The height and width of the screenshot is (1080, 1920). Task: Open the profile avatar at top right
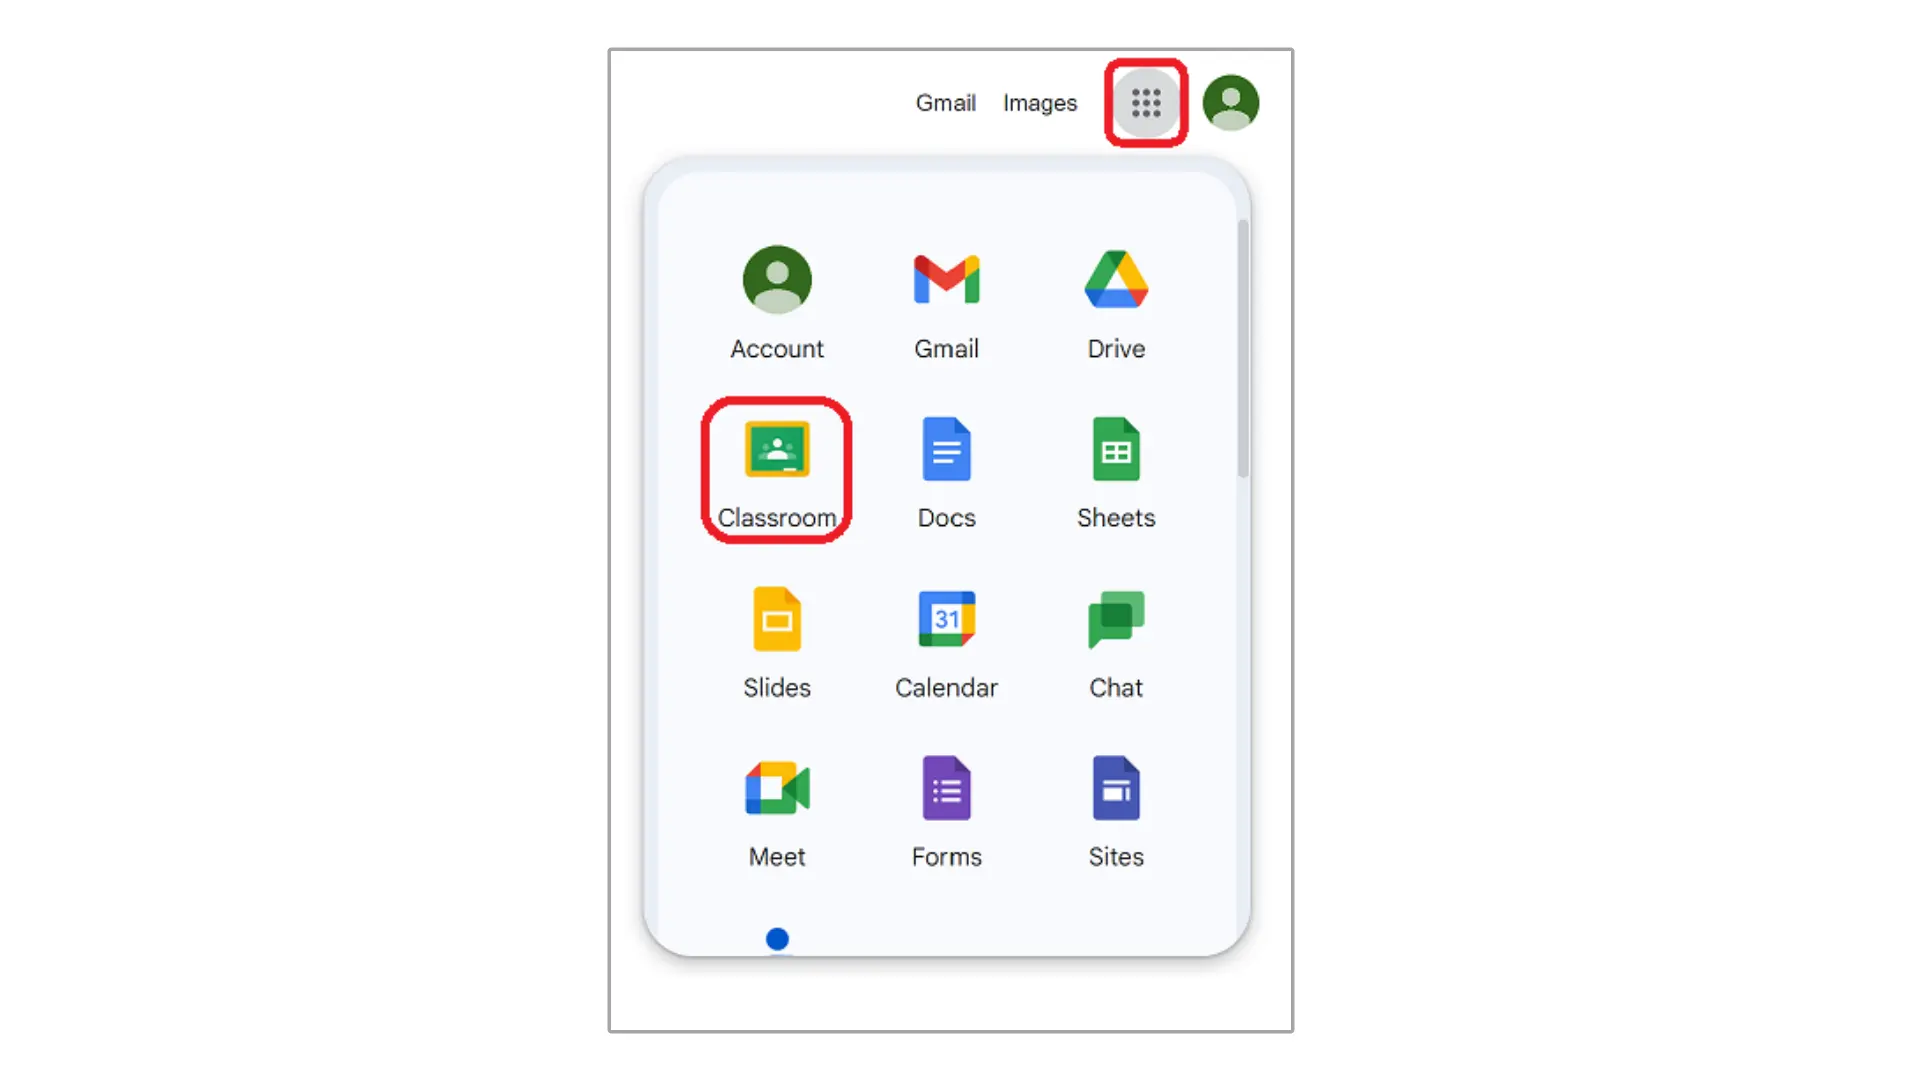click(x=1230, y=102)
